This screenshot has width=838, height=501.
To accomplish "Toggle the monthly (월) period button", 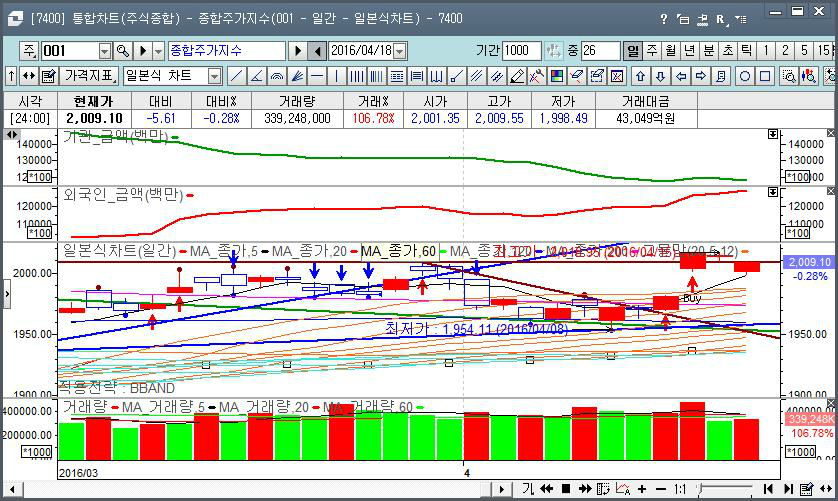I will (x=671, y=51).
